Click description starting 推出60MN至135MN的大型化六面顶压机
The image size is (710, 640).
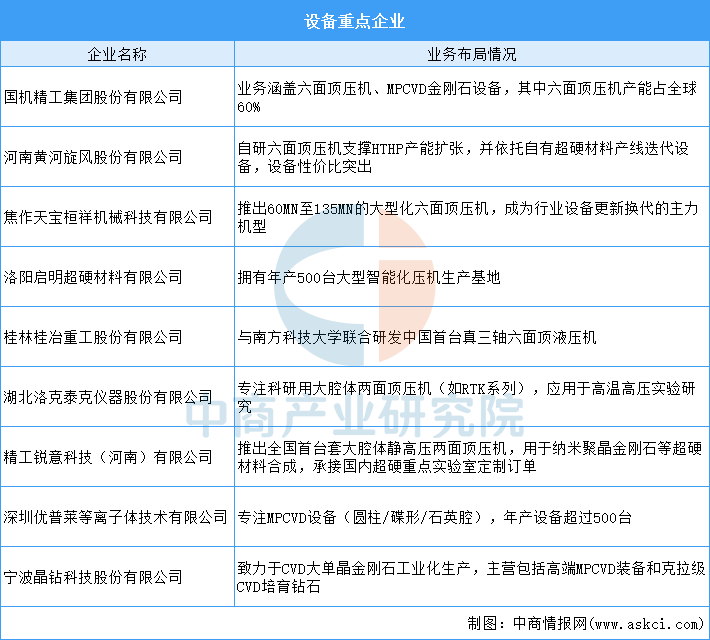point(468,217)
